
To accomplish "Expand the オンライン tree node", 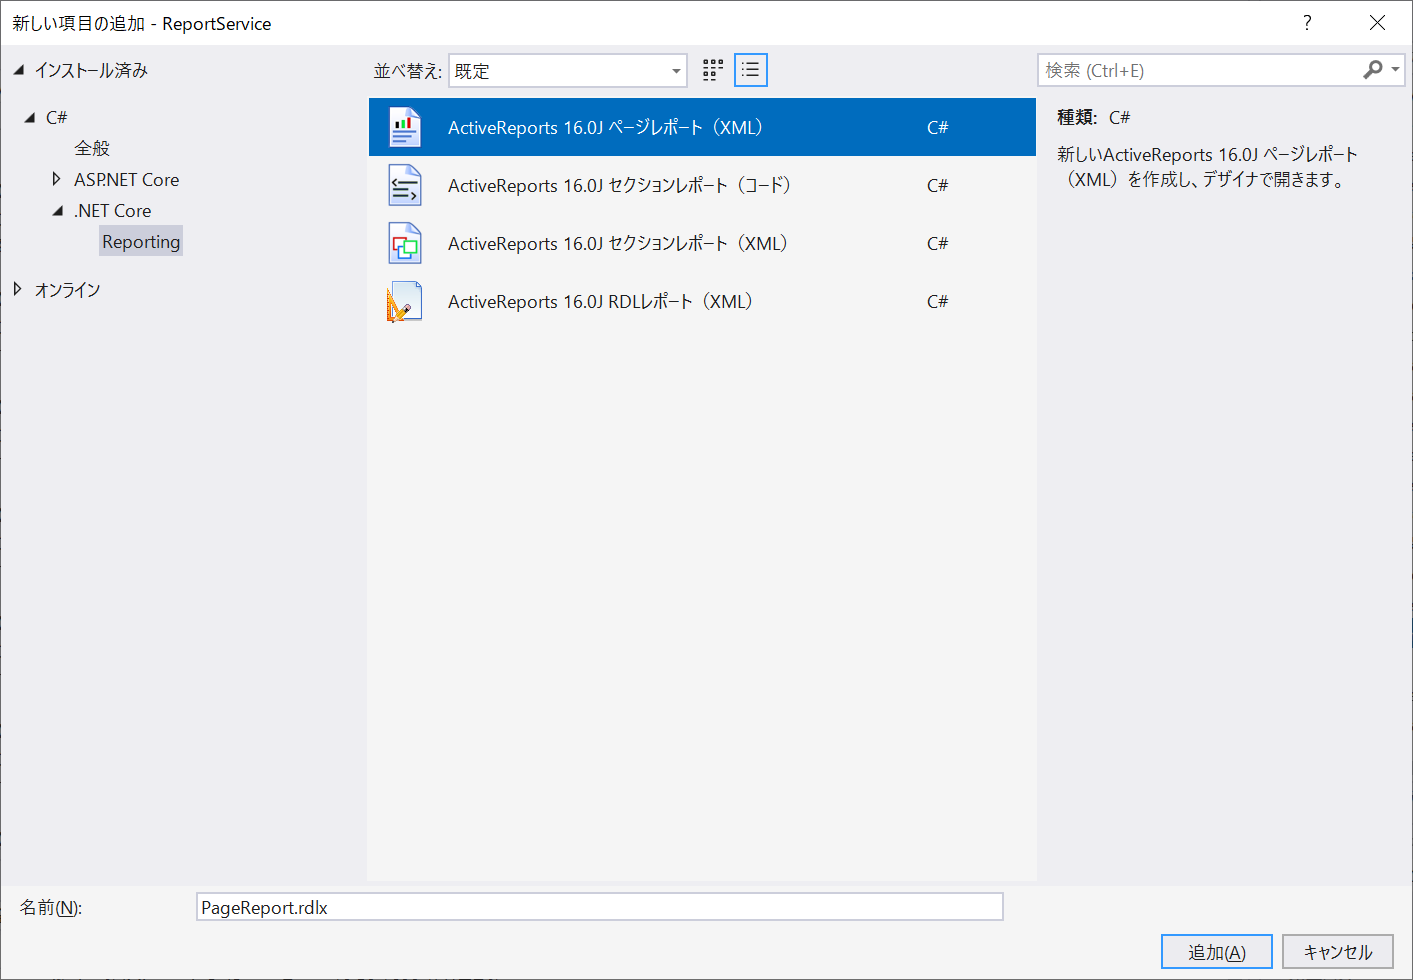I will [x=18, y=289].
